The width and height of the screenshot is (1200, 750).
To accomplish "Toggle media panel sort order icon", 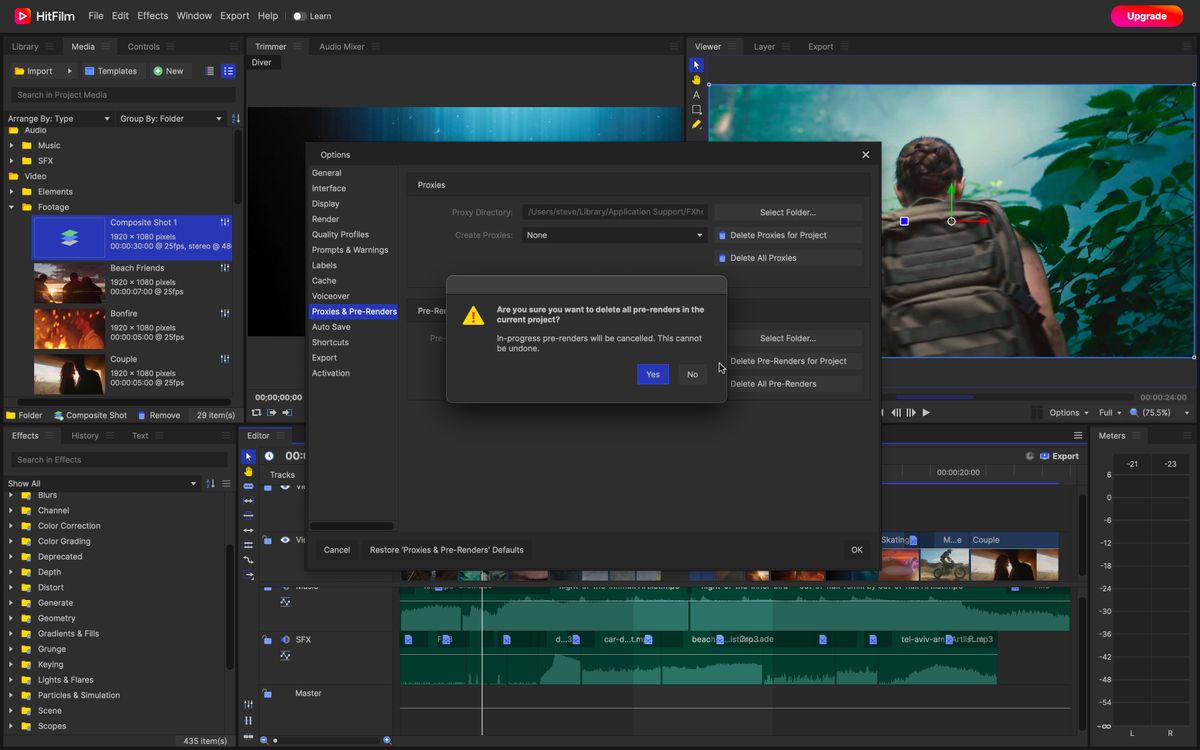I will click(x=236, y=118).
